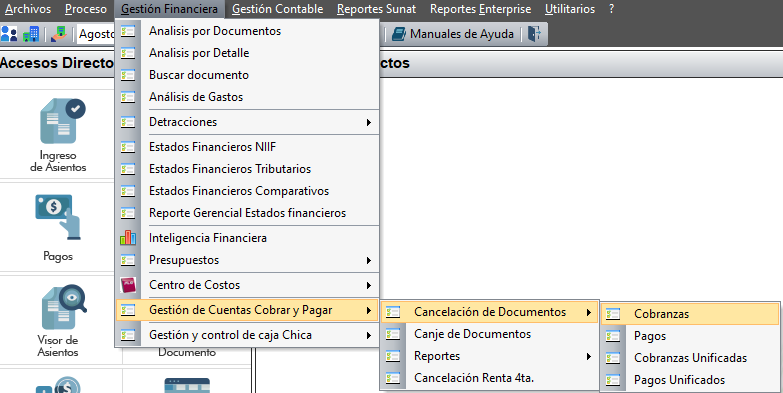Click the Centro de Costos red icon
This screenshot has height=393, width=783.
[128, 285]
